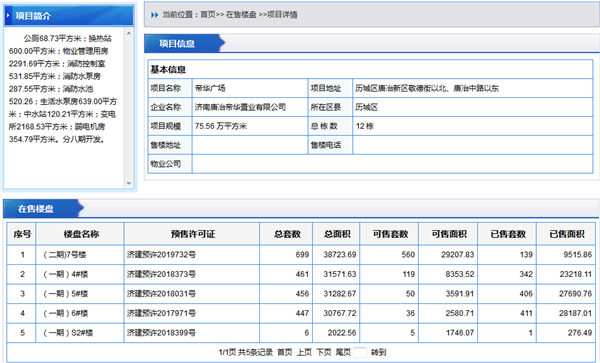
Task: Open permit 济建预许2018373号
Action: point(161,274)
